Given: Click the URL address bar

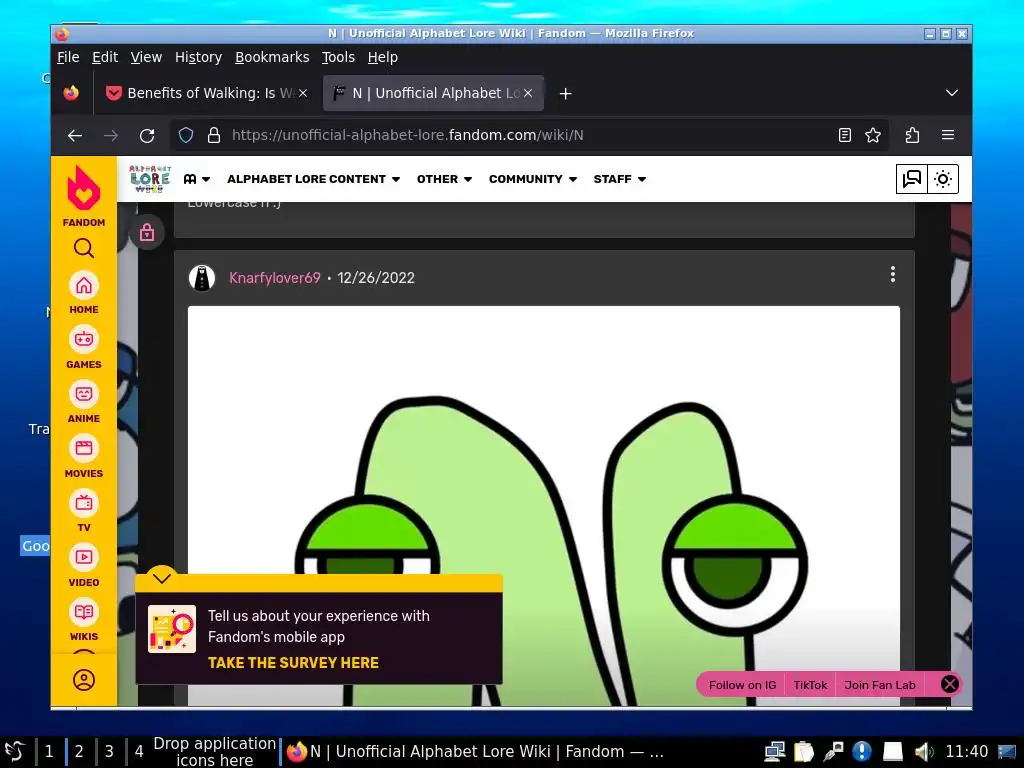Looking at the screenshot, I should click(529, 135).
